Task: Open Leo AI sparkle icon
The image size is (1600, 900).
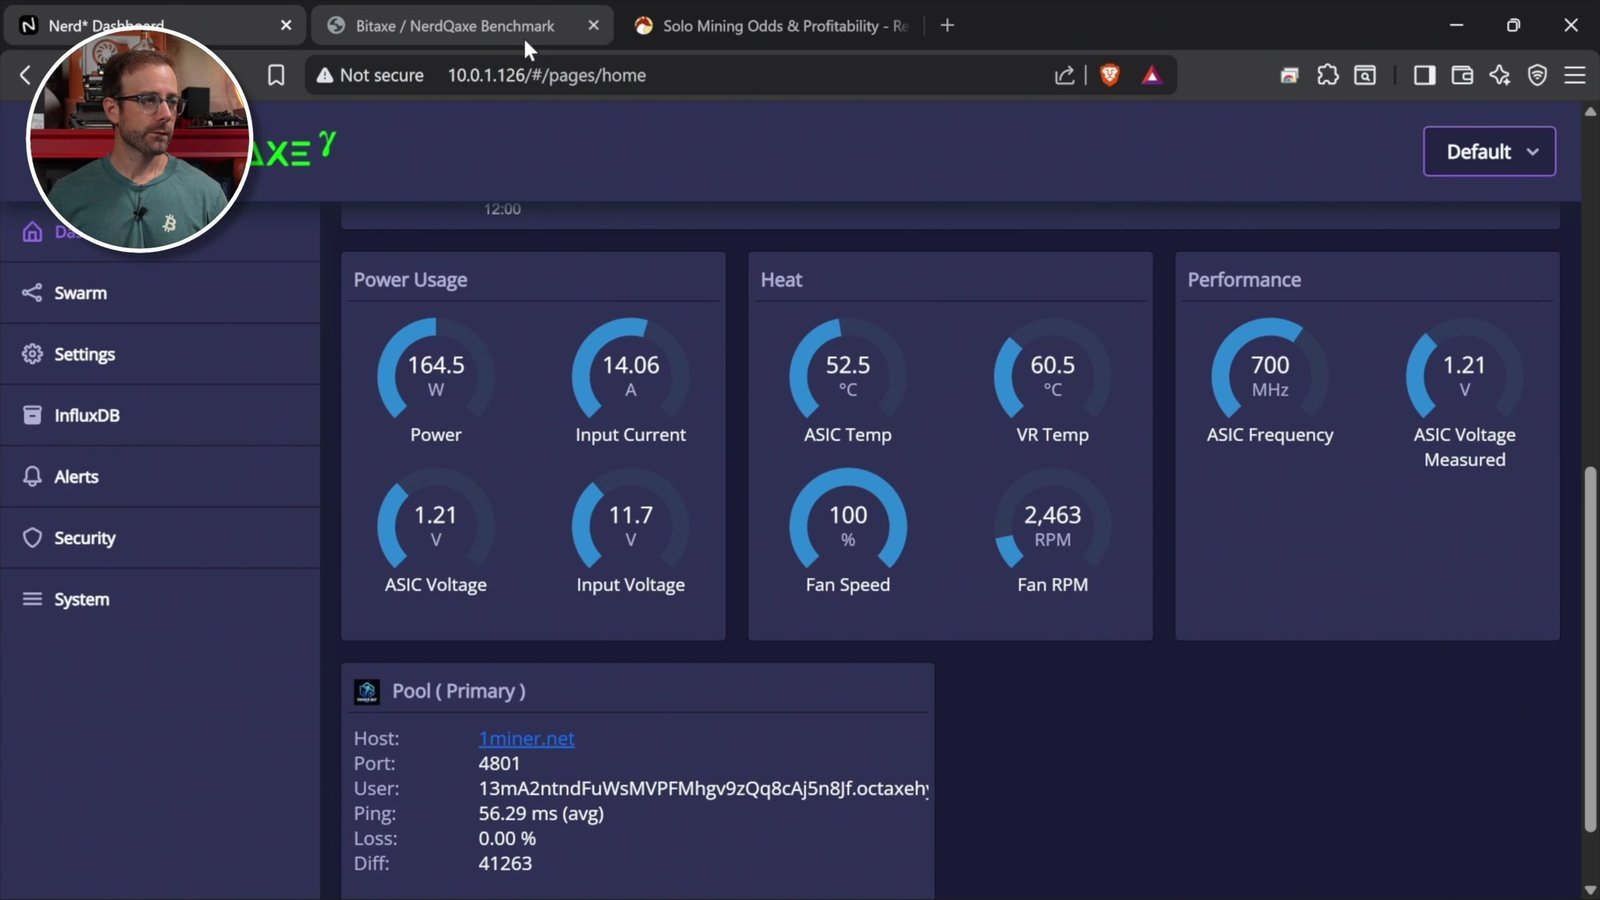Action: click(x=1500, y=75)
